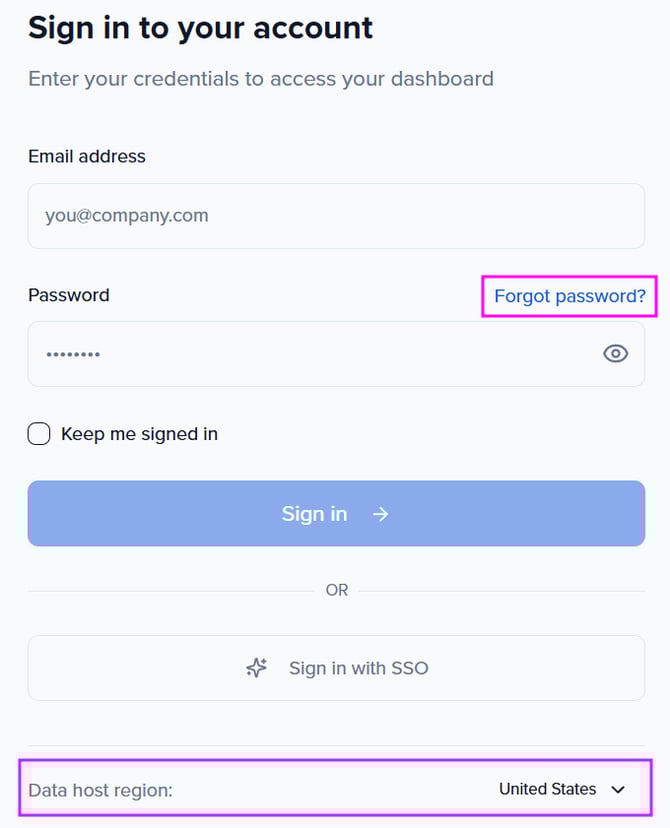The width and height of the screenshot is (670, 828).
Task: Tick the Keep me signed in checkbox
Action: pos(39,434)
